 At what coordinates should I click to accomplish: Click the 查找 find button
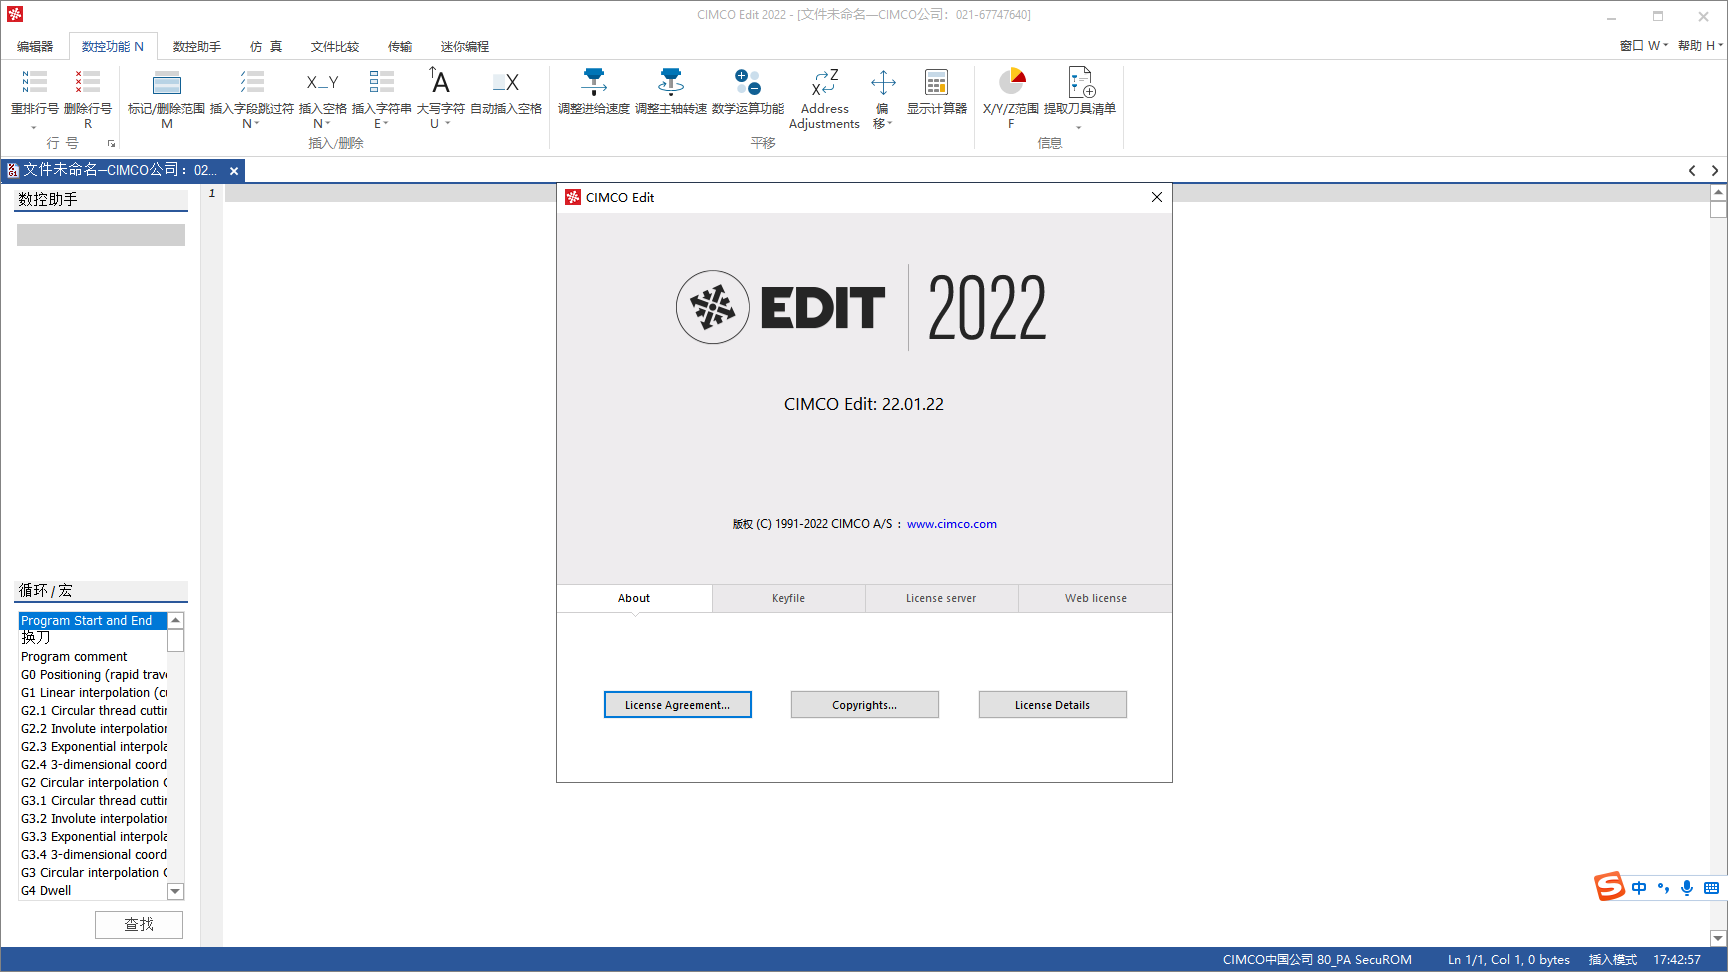tap(139, 925)
